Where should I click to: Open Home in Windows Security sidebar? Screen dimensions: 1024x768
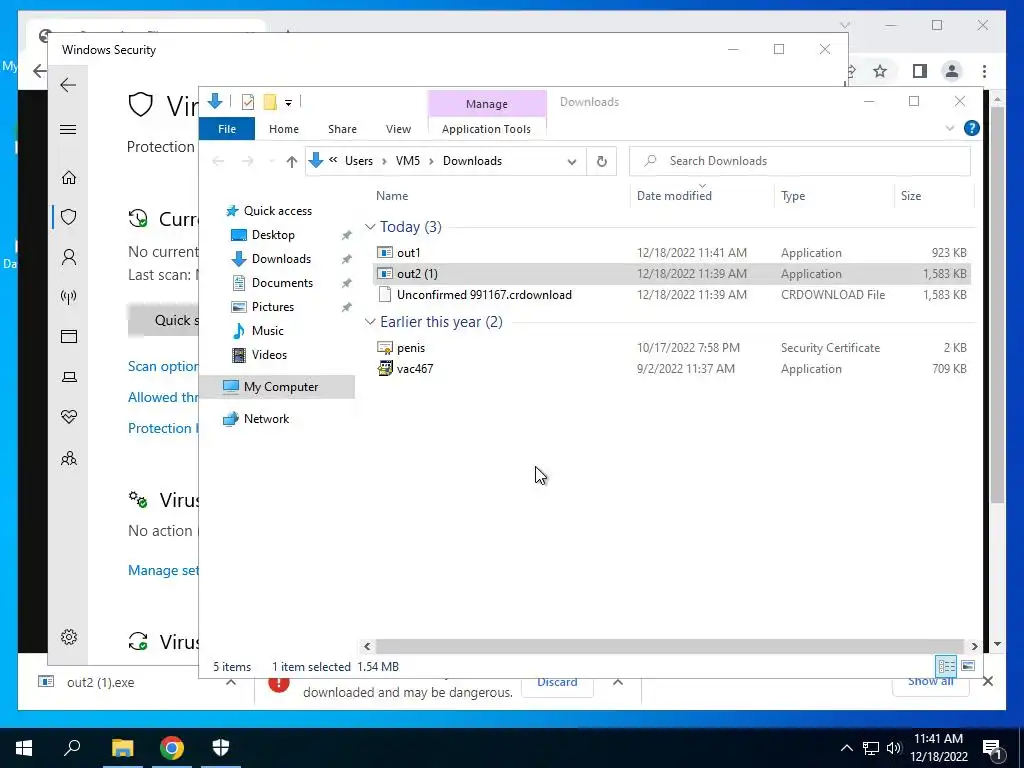coord(69,178)
